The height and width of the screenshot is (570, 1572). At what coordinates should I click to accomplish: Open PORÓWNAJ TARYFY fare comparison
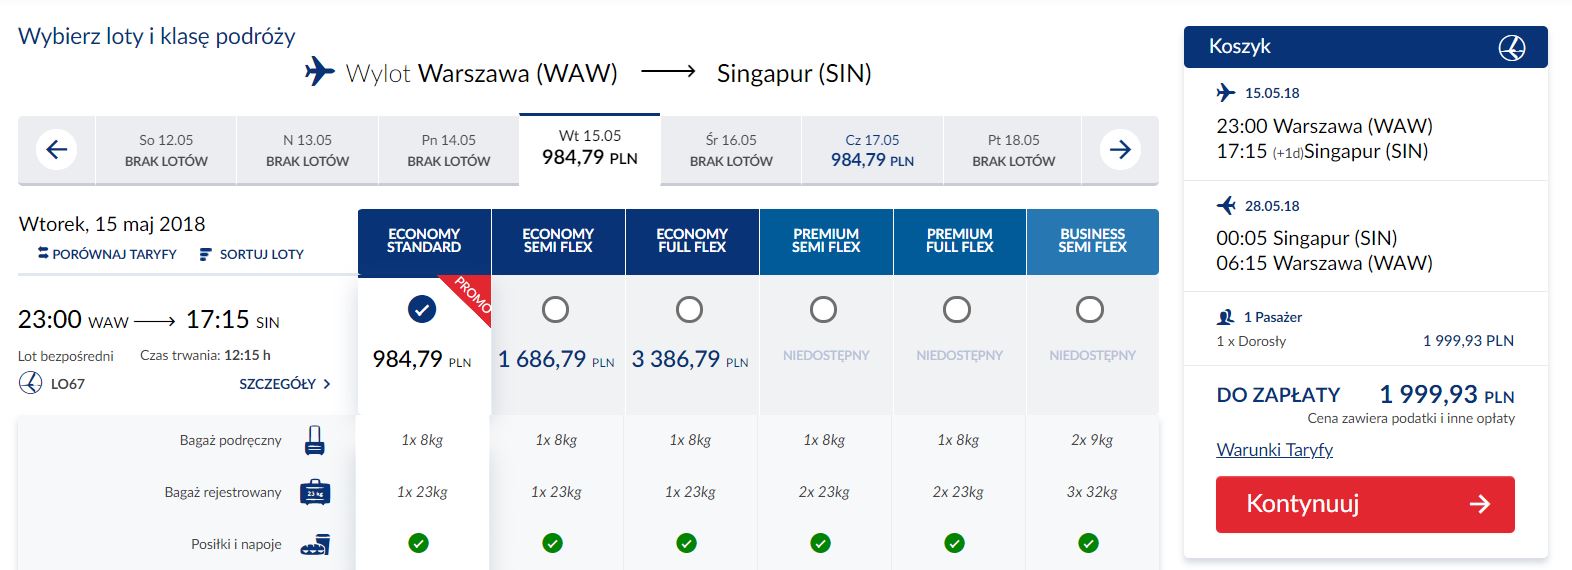point(107,254)
